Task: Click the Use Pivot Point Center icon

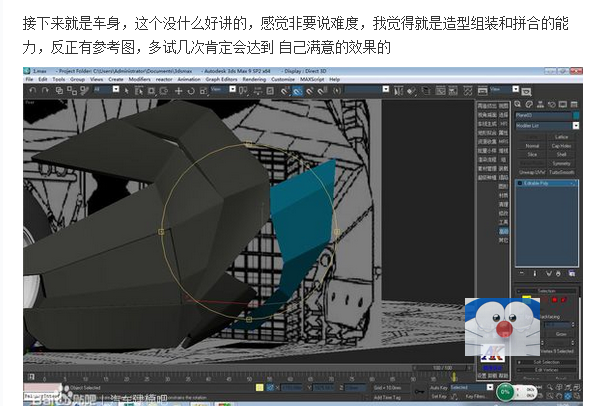Action: (x=243, y=91)
